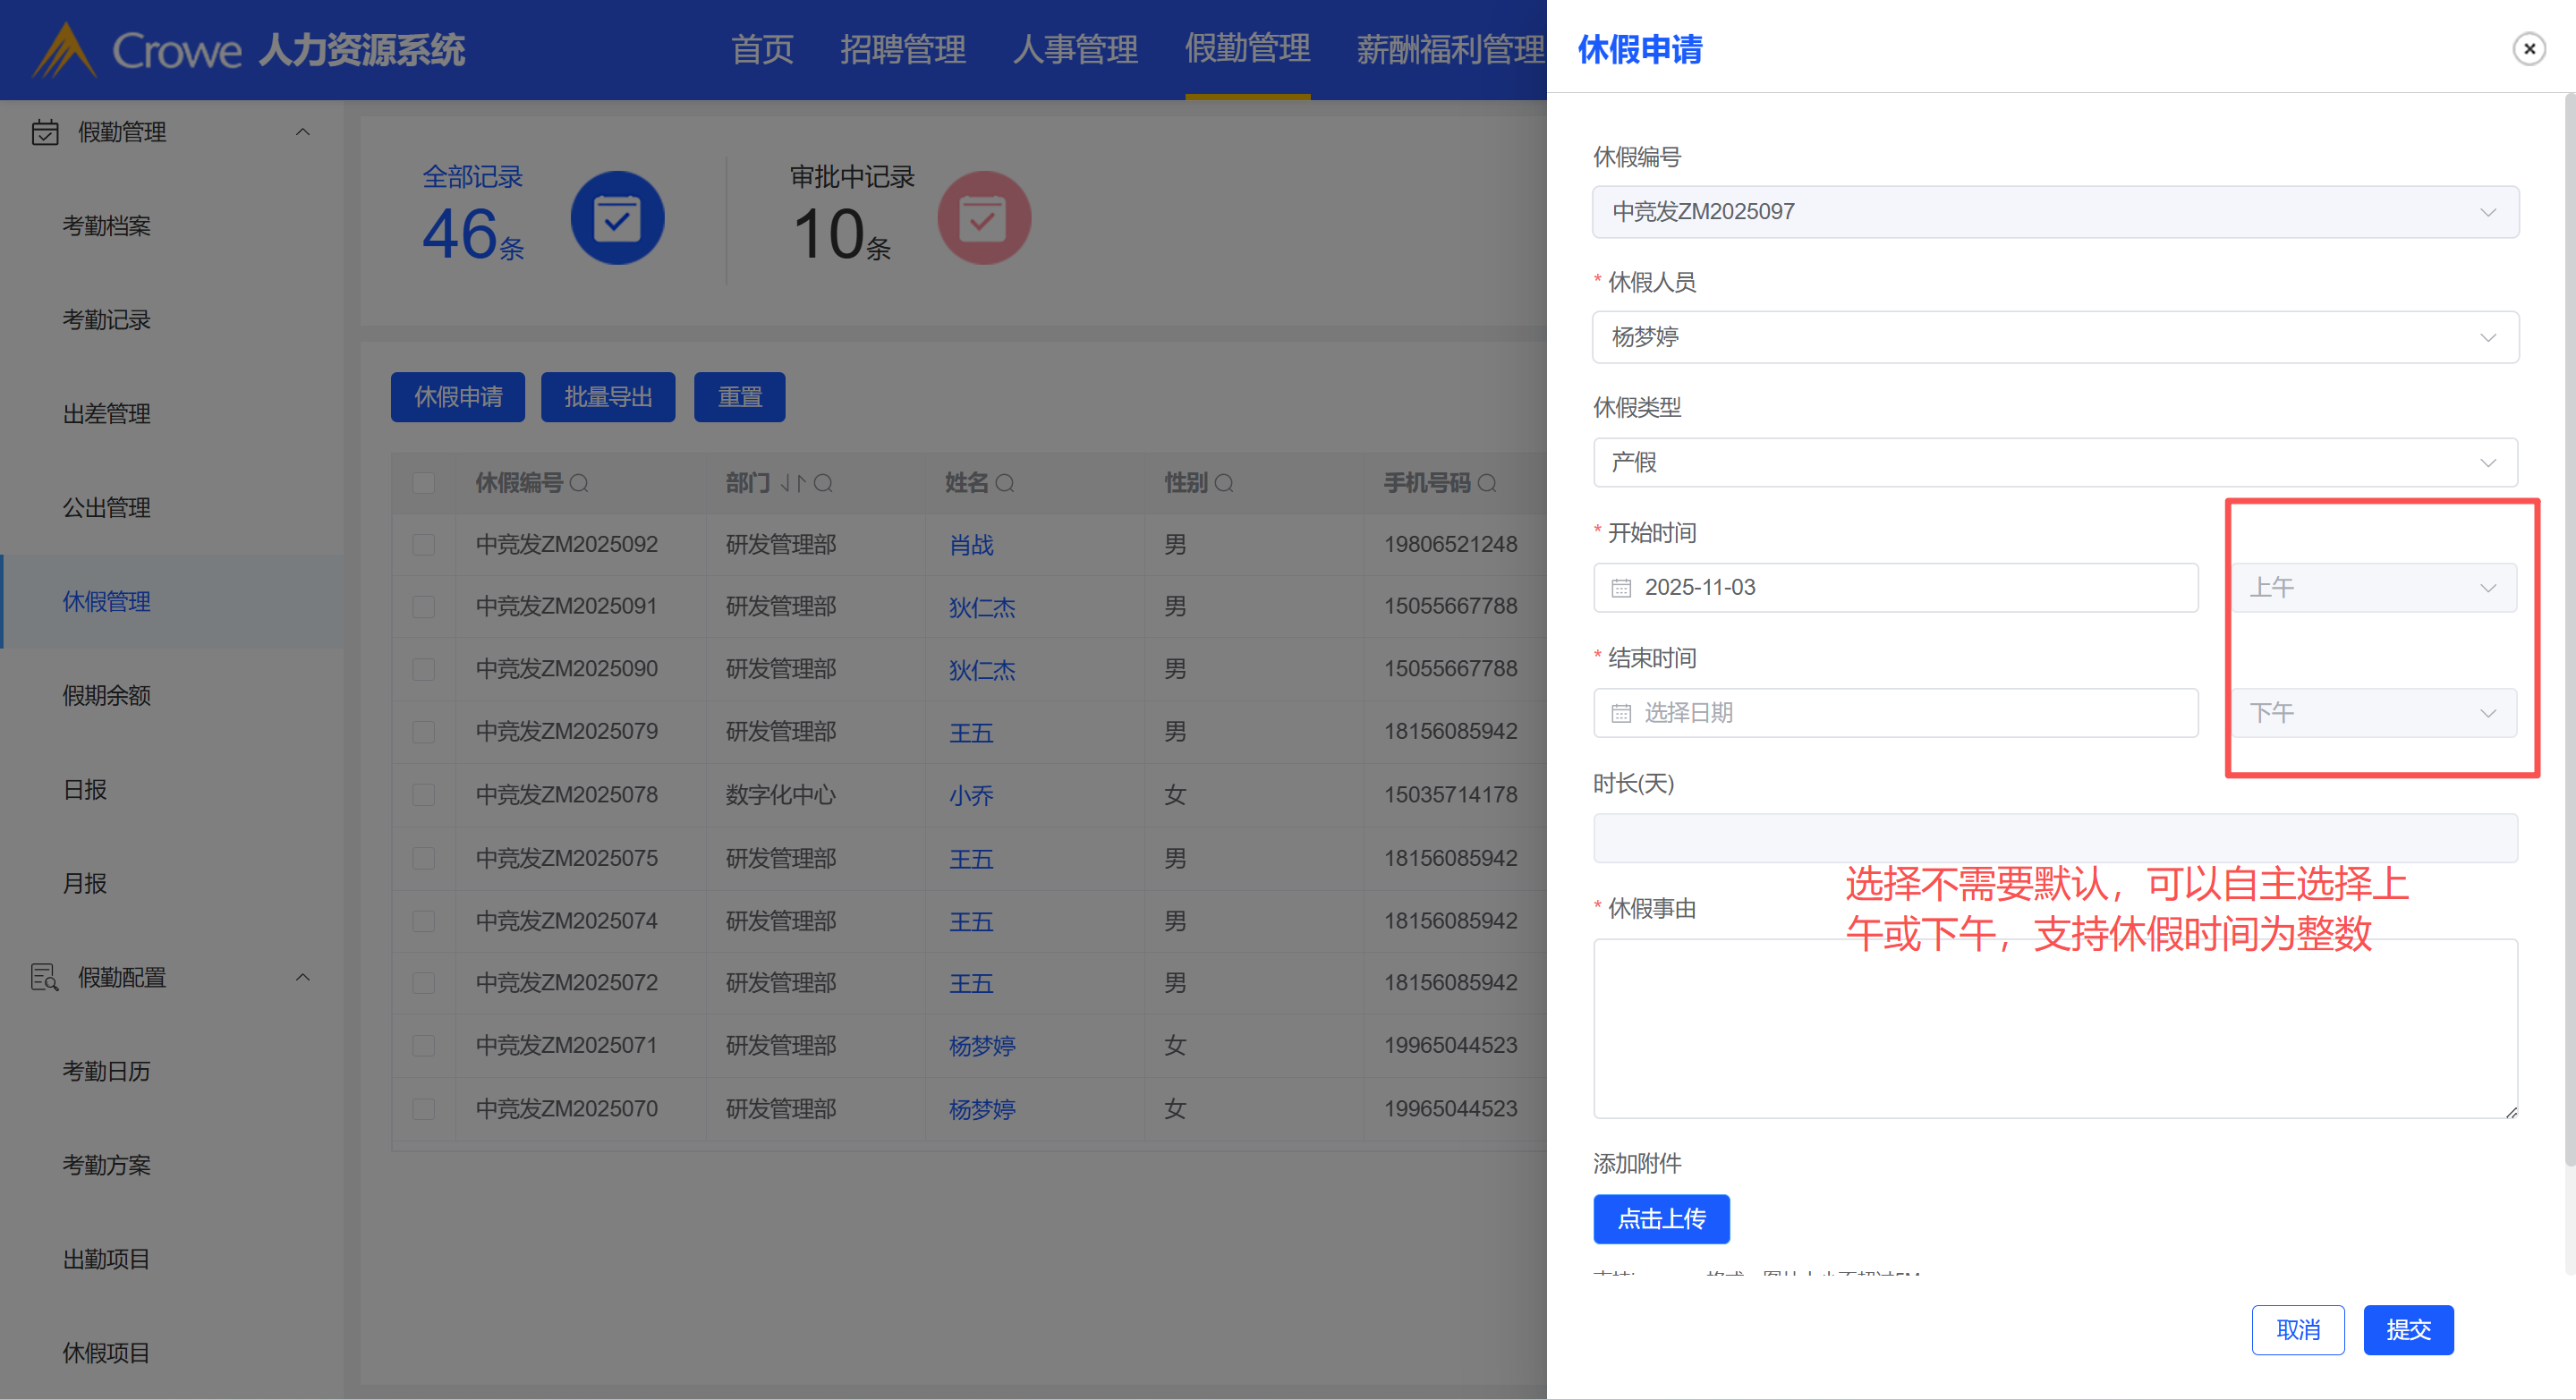The width and height of the screenshot is (2576, 1400).
Task: Select the checkbox for row 中竞发ZM2025078
Action: coord(424,795)
